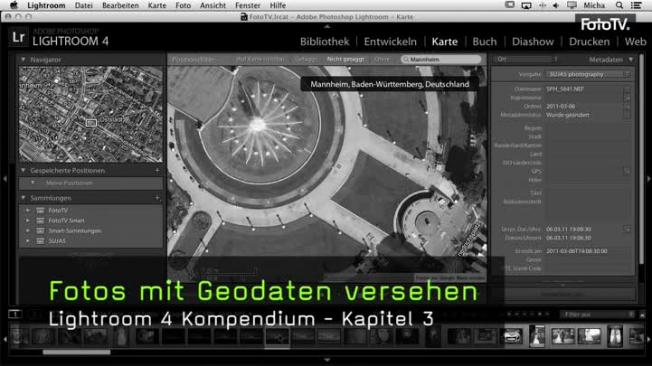This screenshot has width=652, height=366.
Task: Switch to the Bibliothek module
Action: [325, 42]
